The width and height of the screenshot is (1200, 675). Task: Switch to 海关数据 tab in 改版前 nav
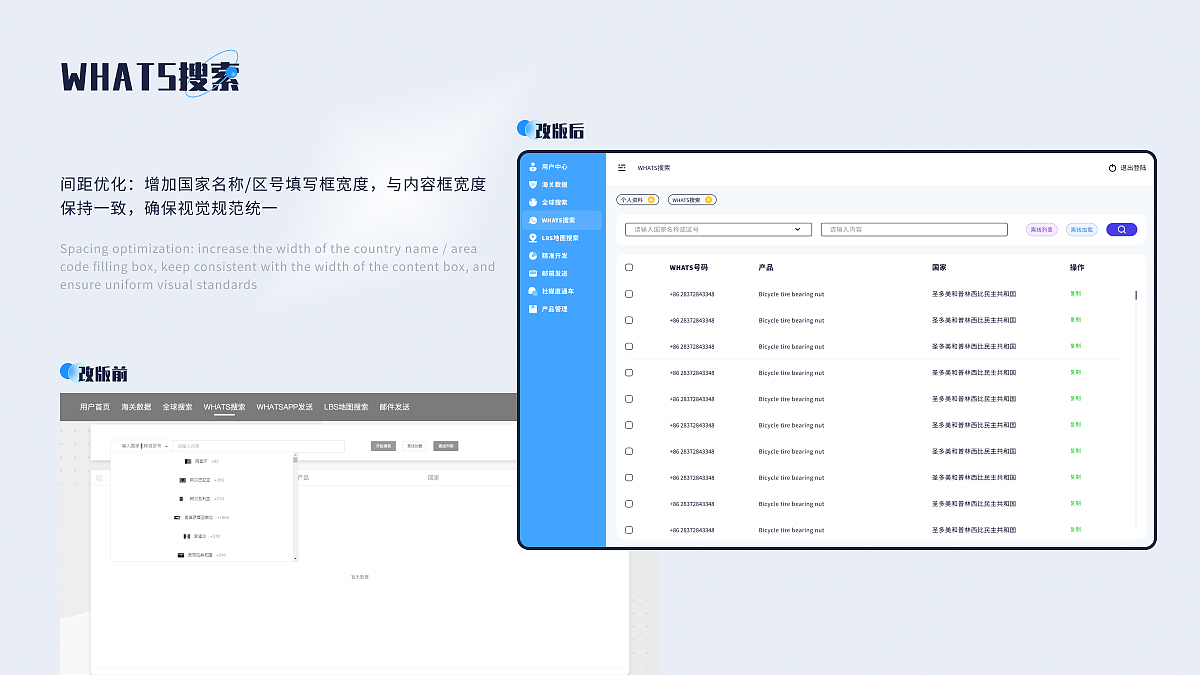click(136, 407)
